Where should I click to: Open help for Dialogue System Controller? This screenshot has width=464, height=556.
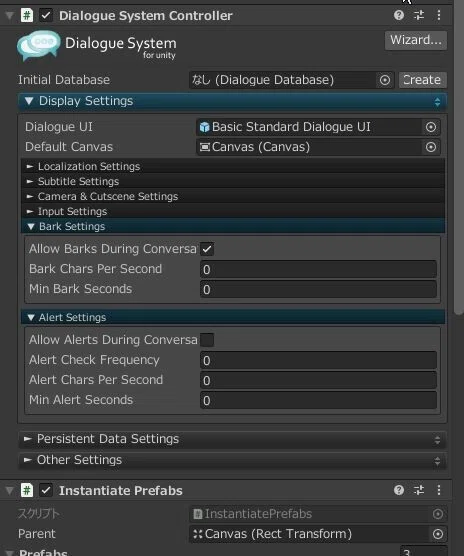[399, 15]
